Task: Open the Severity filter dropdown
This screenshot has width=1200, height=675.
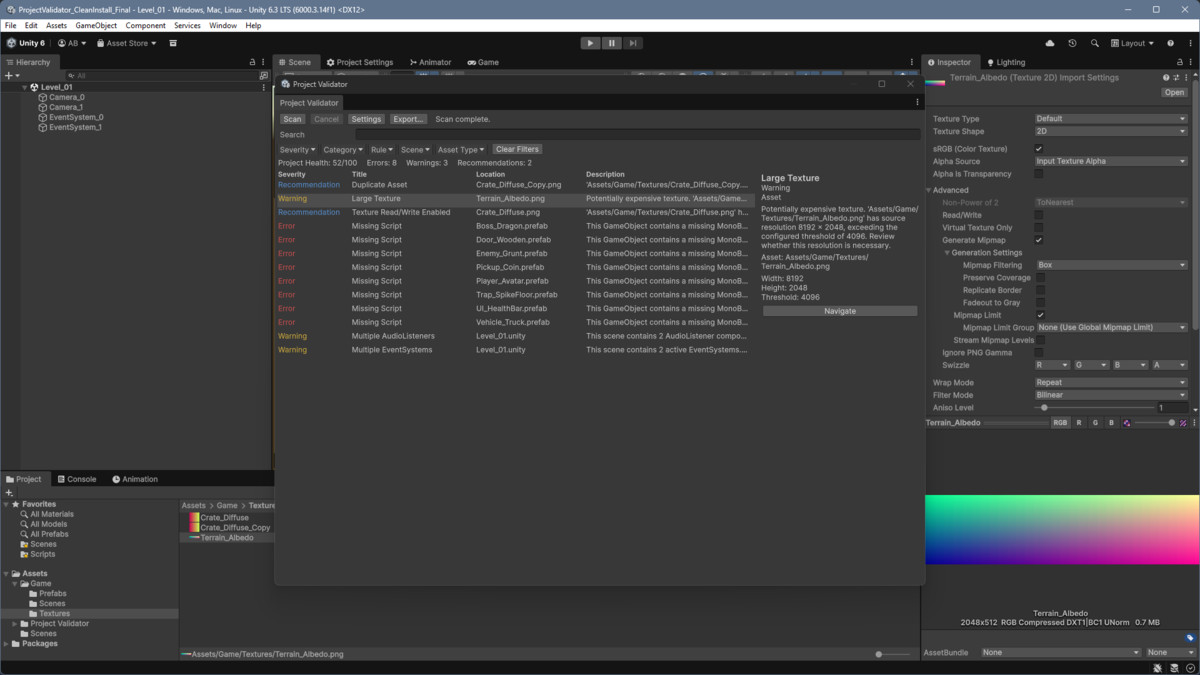Action: (297, 149)
